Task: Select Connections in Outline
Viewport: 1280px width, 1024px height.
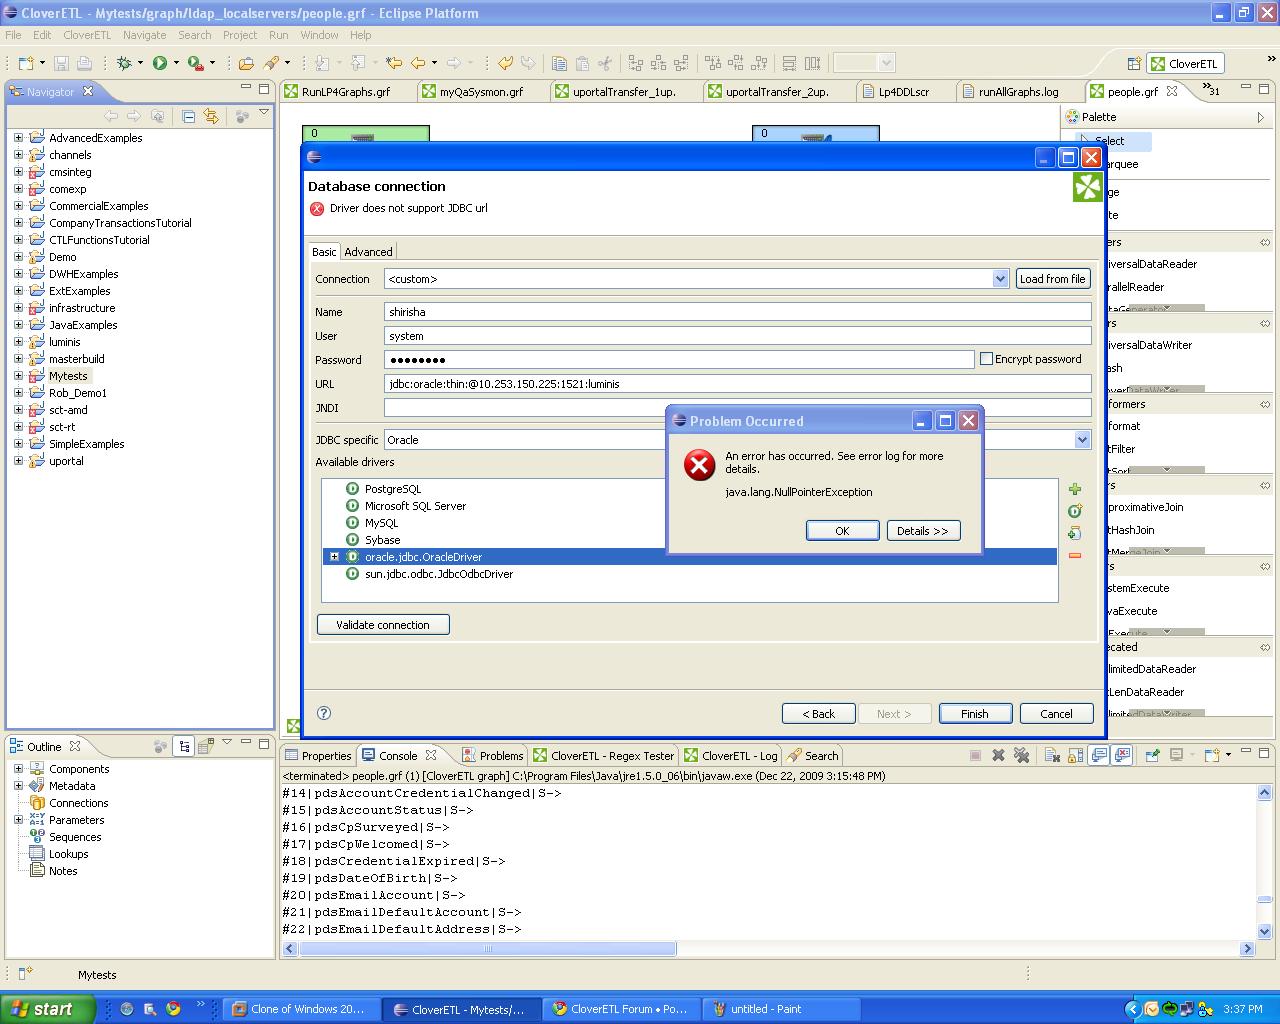Action: click(x=78, y=803)
